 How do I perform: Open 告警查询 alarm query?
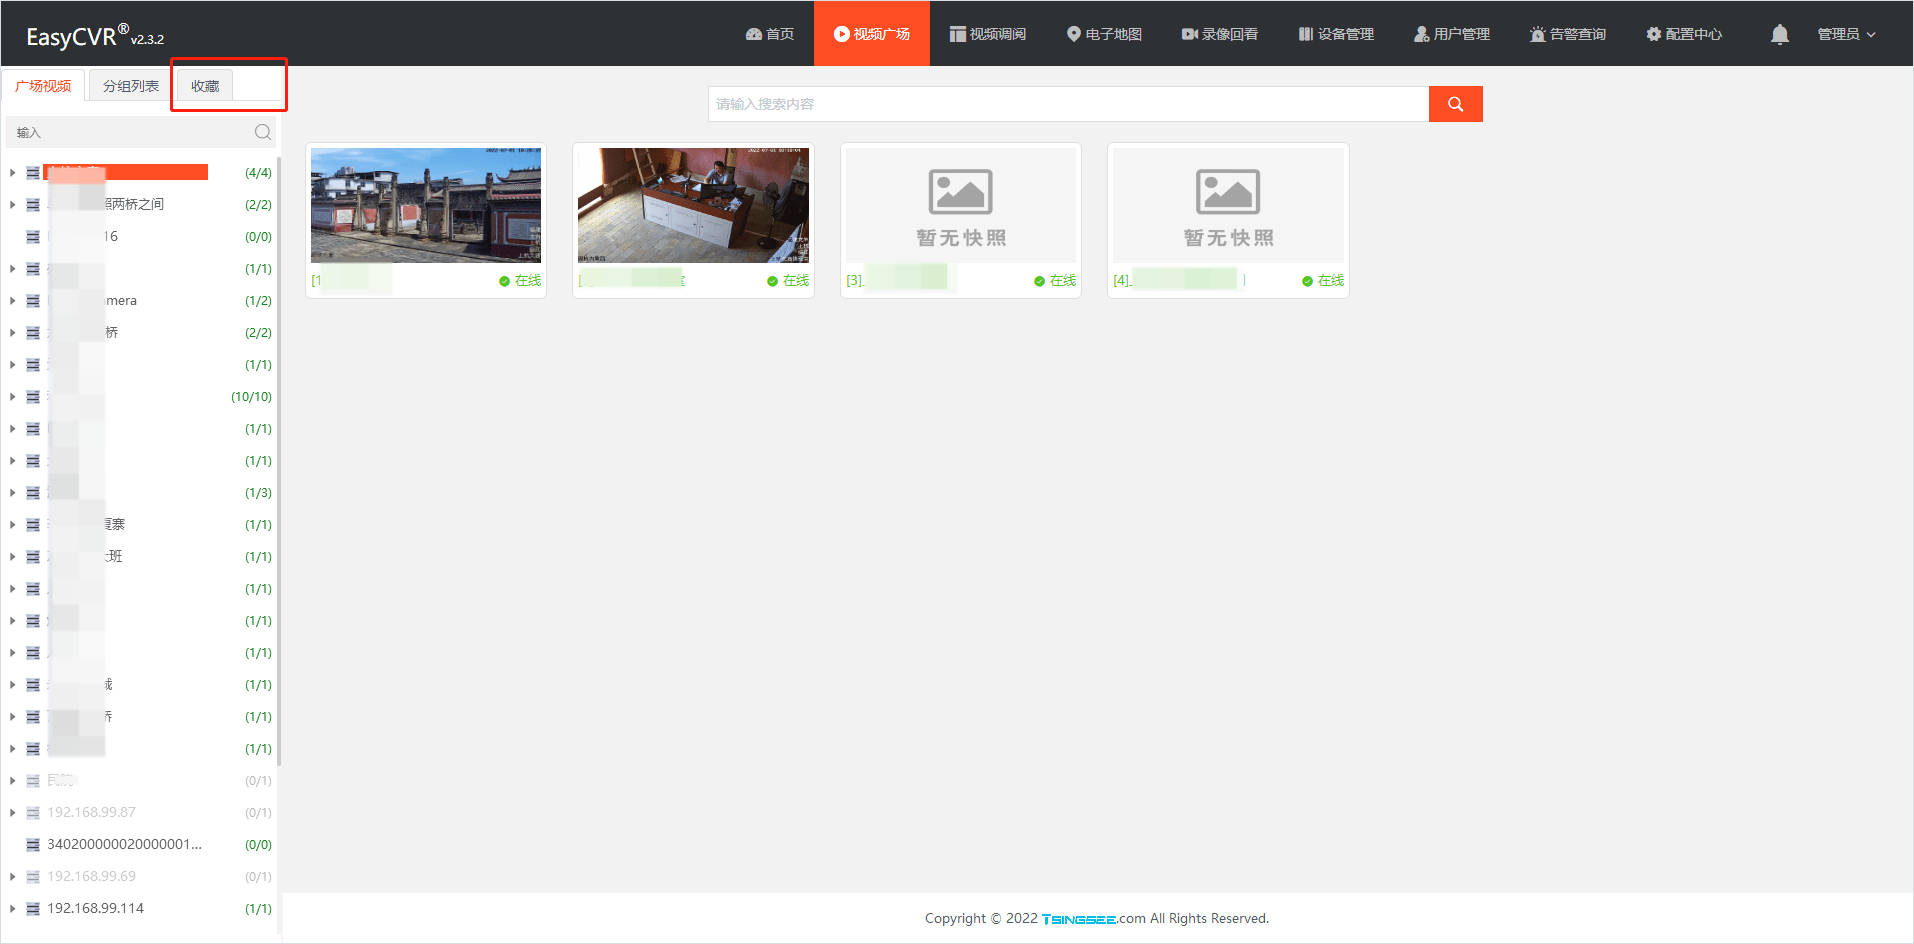pos(1568,34)
